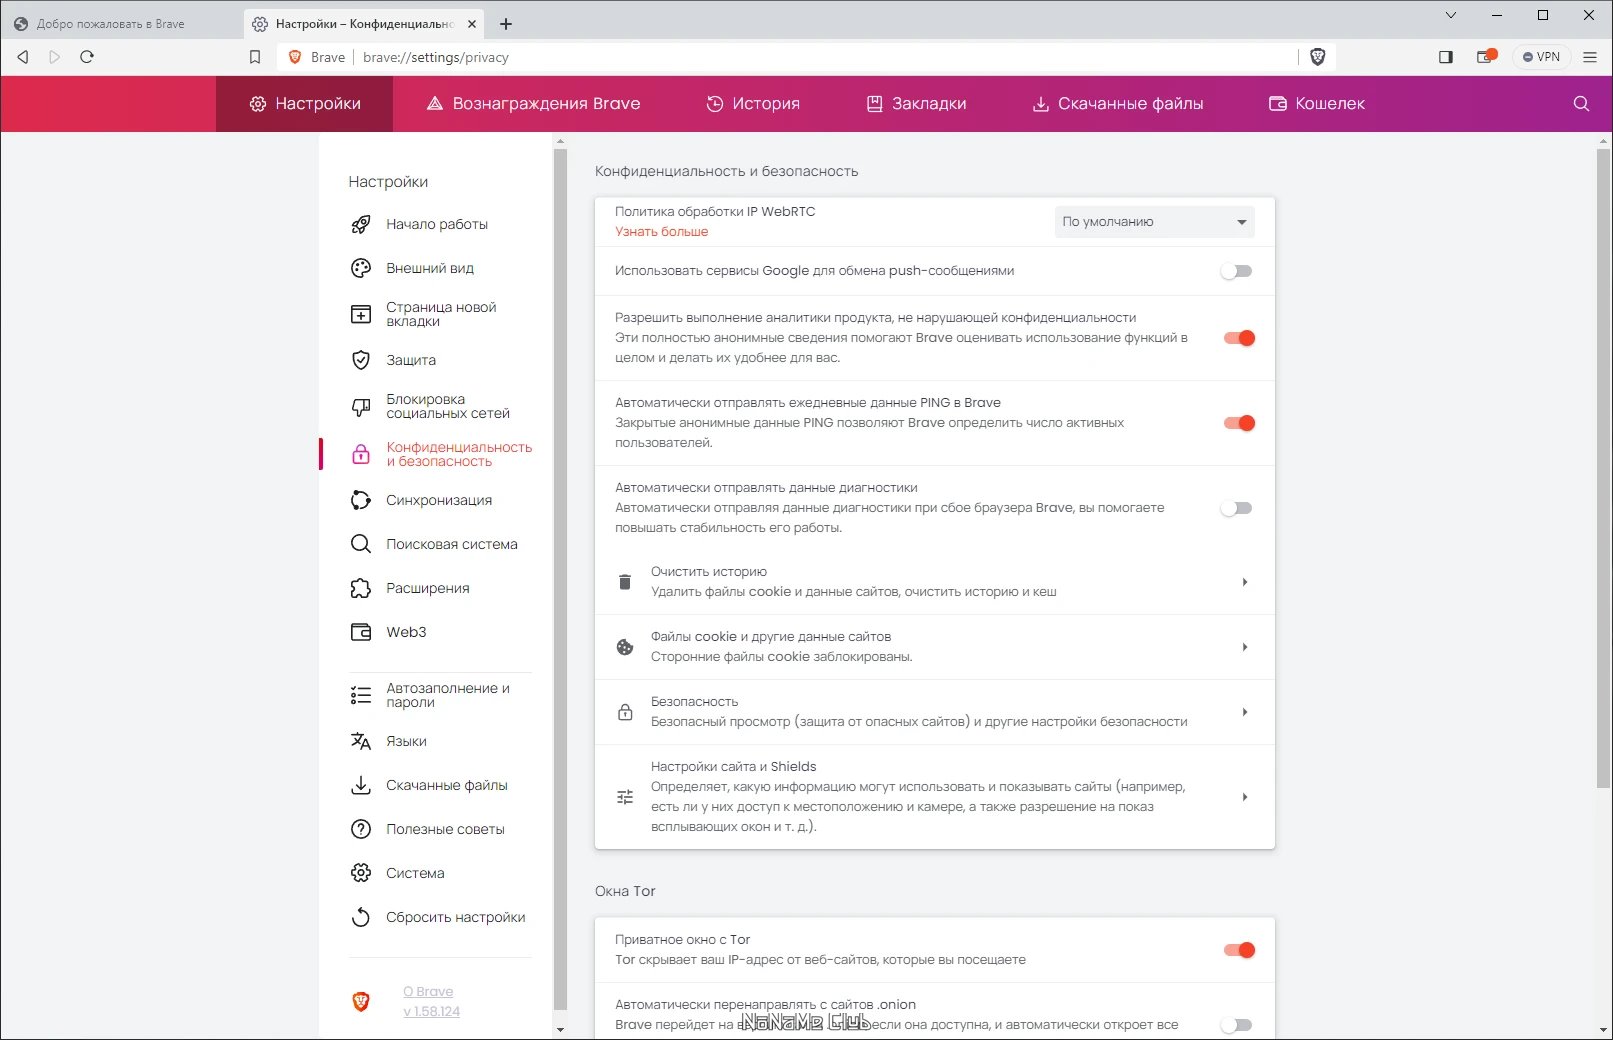Click the wallet icon for Web3
Screen dimensions: 1613x1040
coord(361,632)
